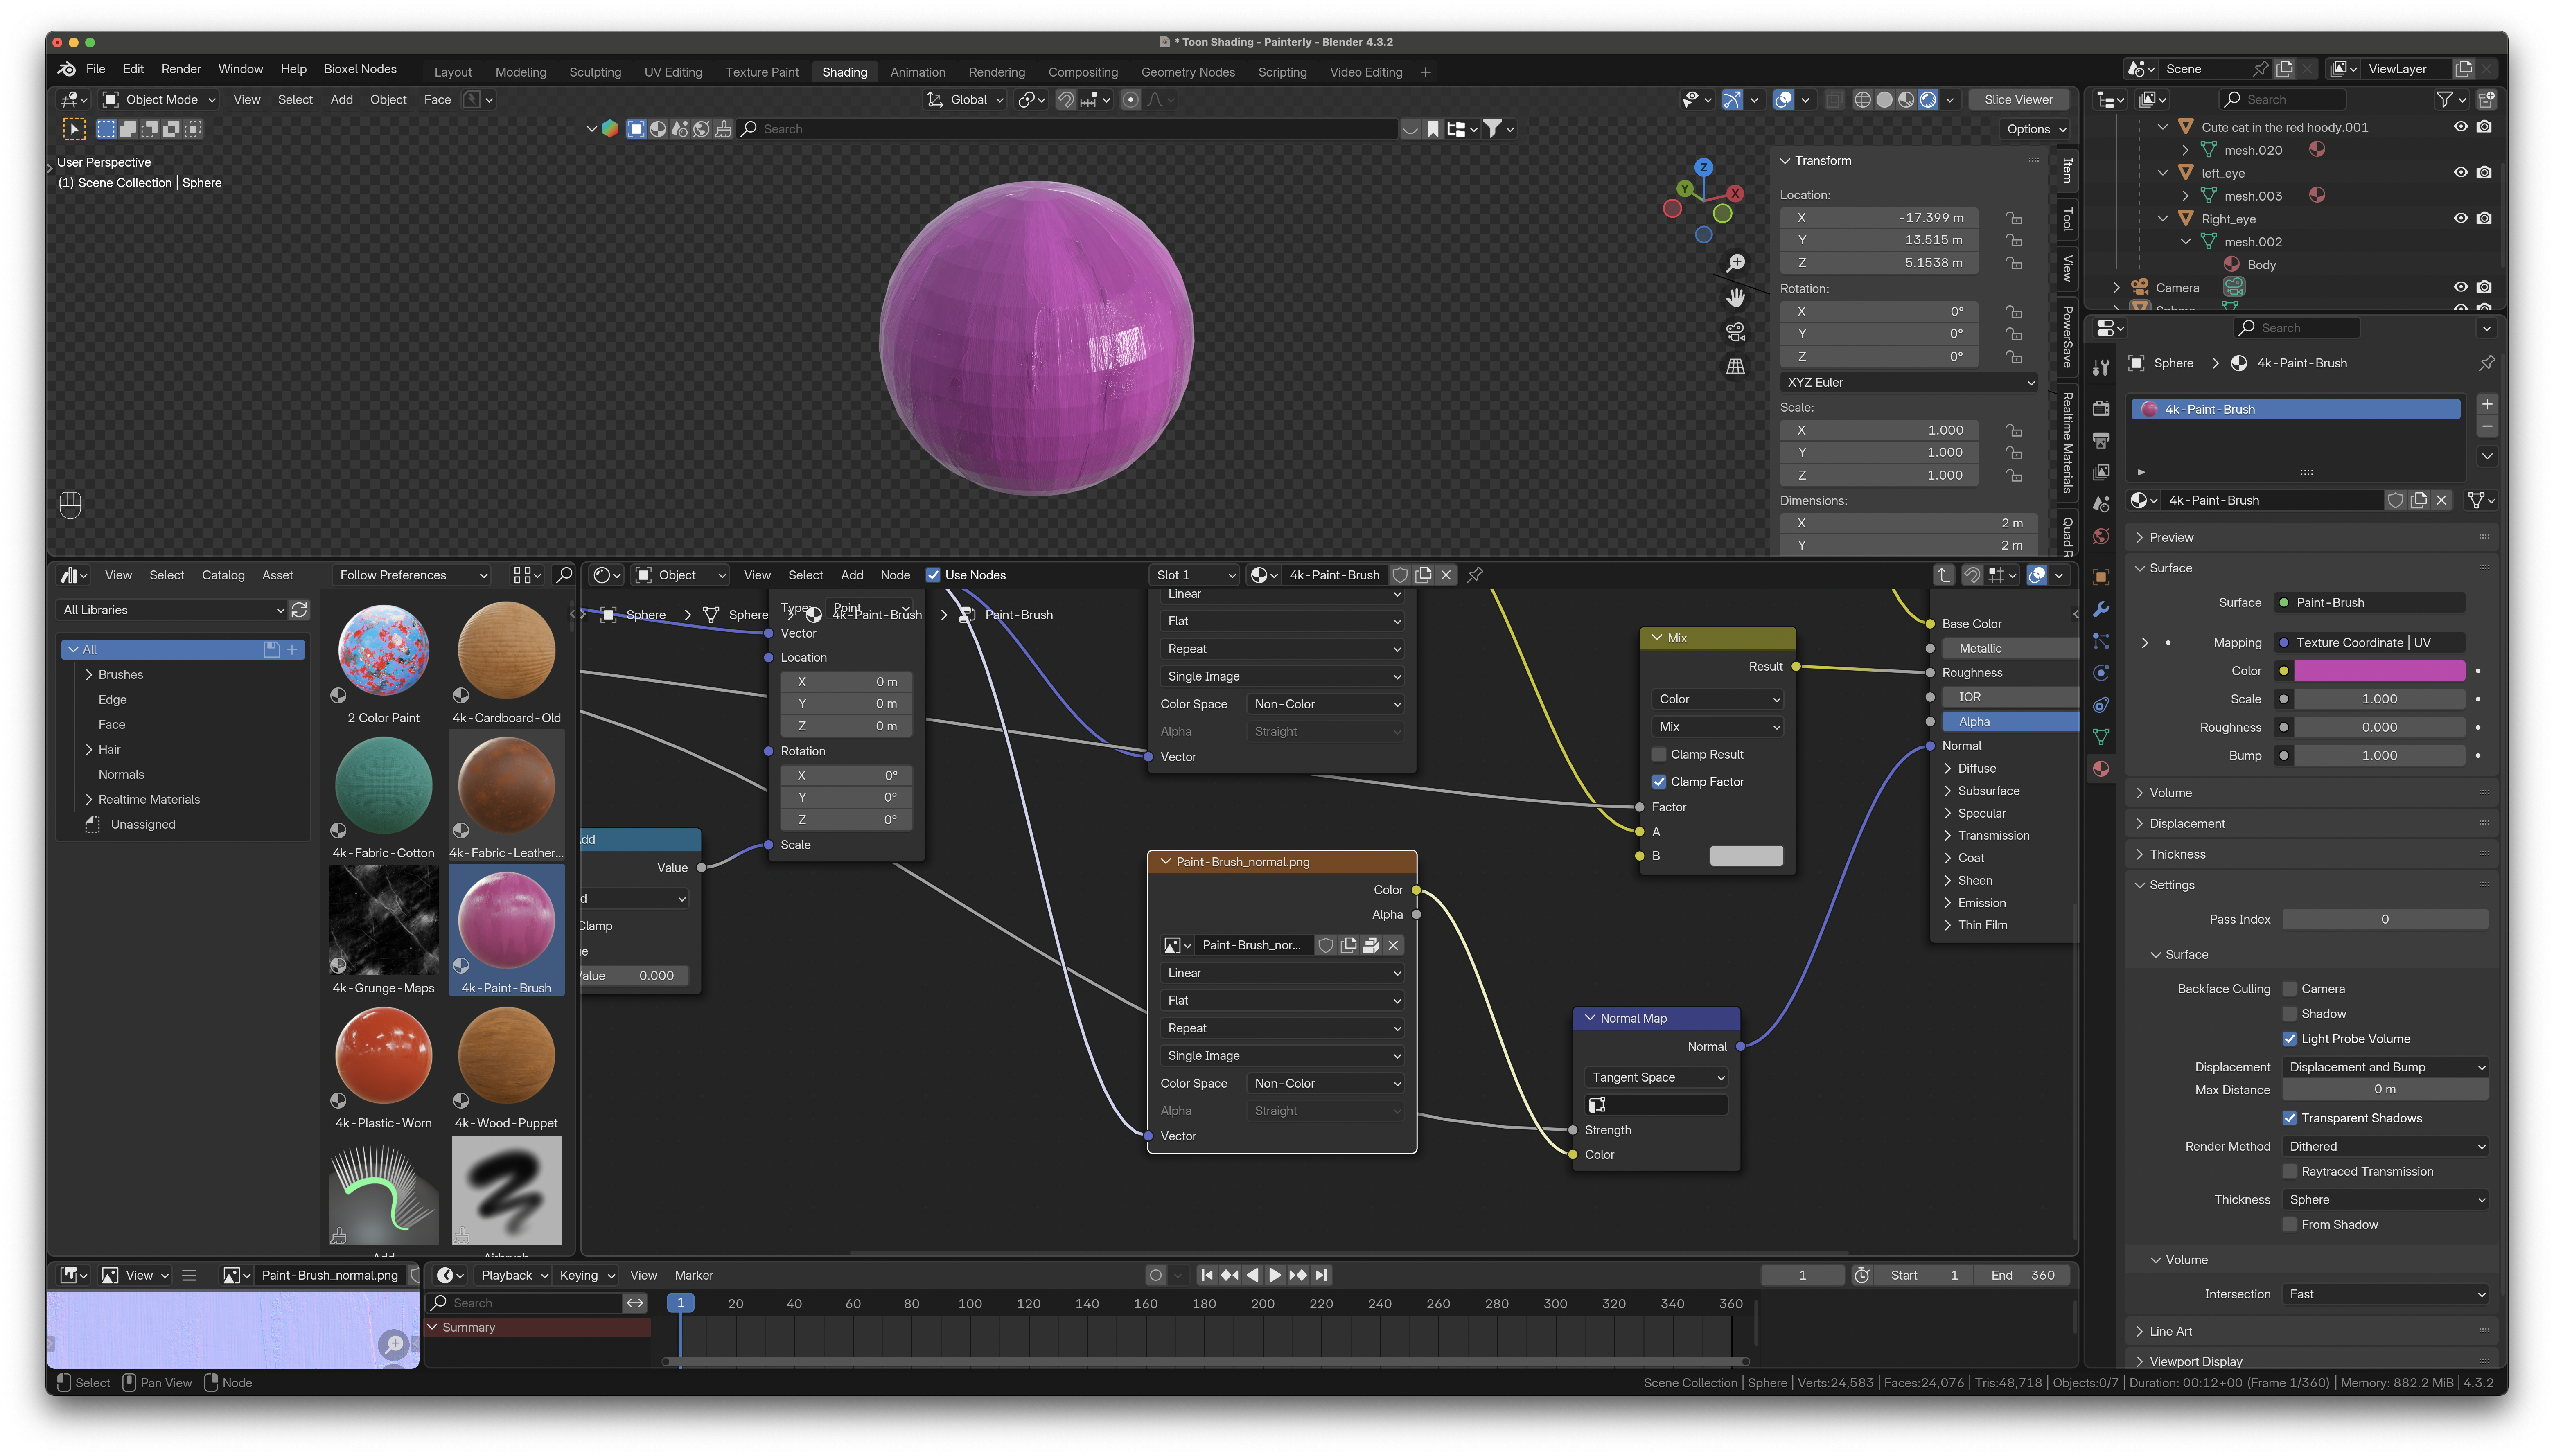Expand the Brushes catalog in asset tree
Image resolution: width=2554 pixels, height=1456 pixels.
[x=89, y=675]
